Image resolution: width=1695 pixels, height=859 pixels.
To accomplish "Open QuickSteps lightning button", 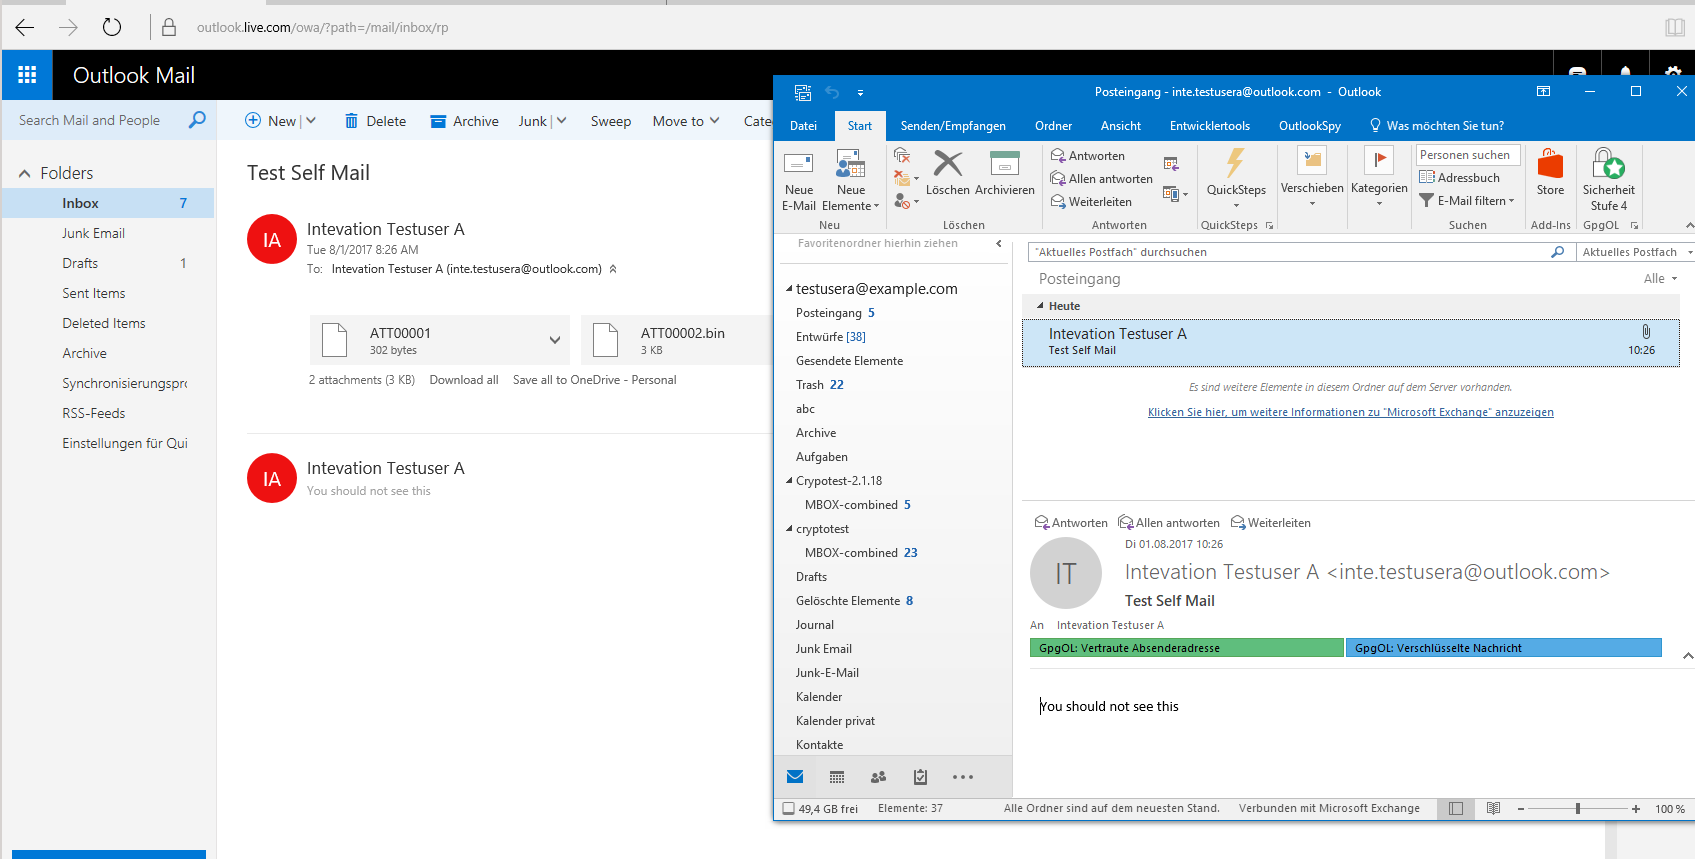I will click(1236, 178).
